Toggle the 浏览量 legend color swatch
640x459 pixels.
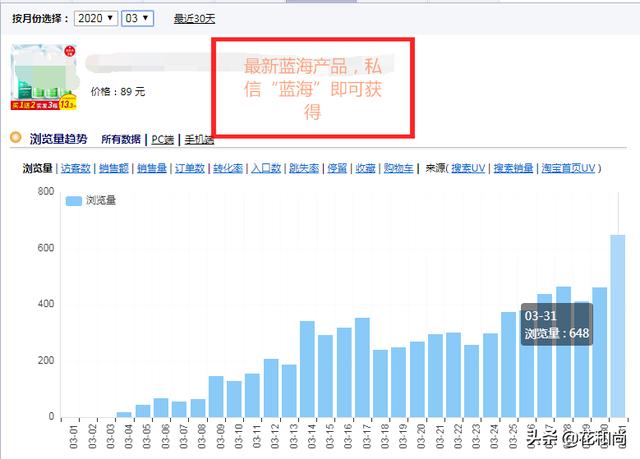click(x=73, y=201)
